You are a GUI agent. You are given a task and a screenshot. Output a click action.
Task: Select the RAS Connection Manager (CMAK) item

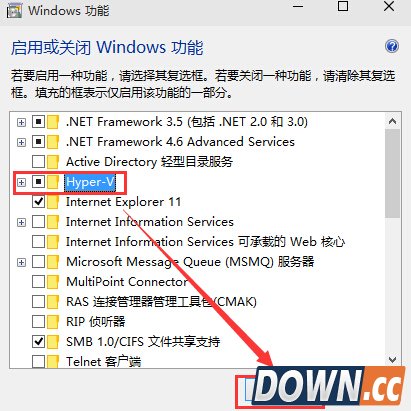coord(161,302)
